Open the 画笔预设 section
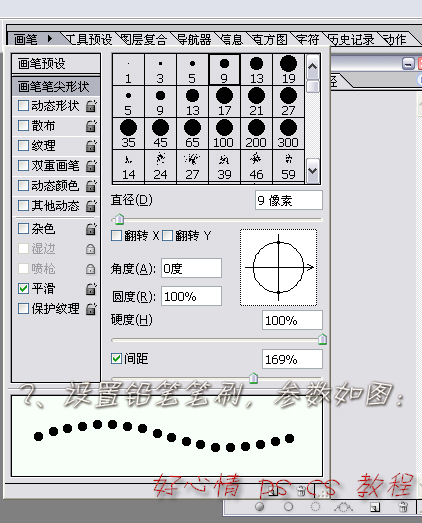The width and height of the screenshot is (422, 523). point(56,63)
